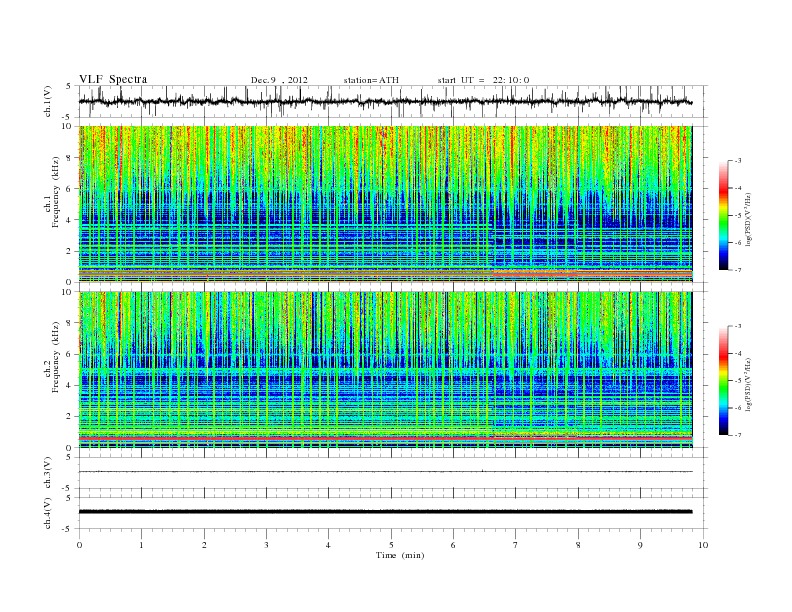Click the 'station=ATH' label
This screenshot has width=792, height=612.
(x=371, y=80)
